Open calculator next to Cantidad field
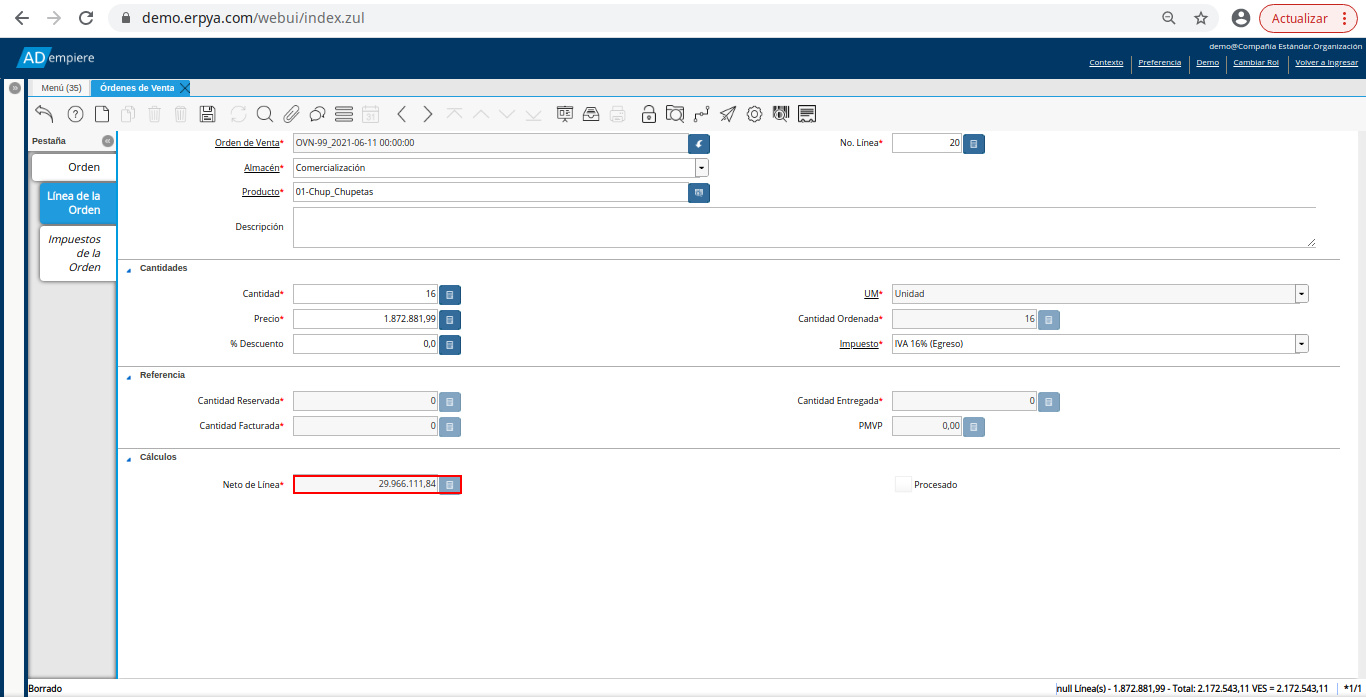The width and height of the screenshot is (1366, 697). pos(450,295)
